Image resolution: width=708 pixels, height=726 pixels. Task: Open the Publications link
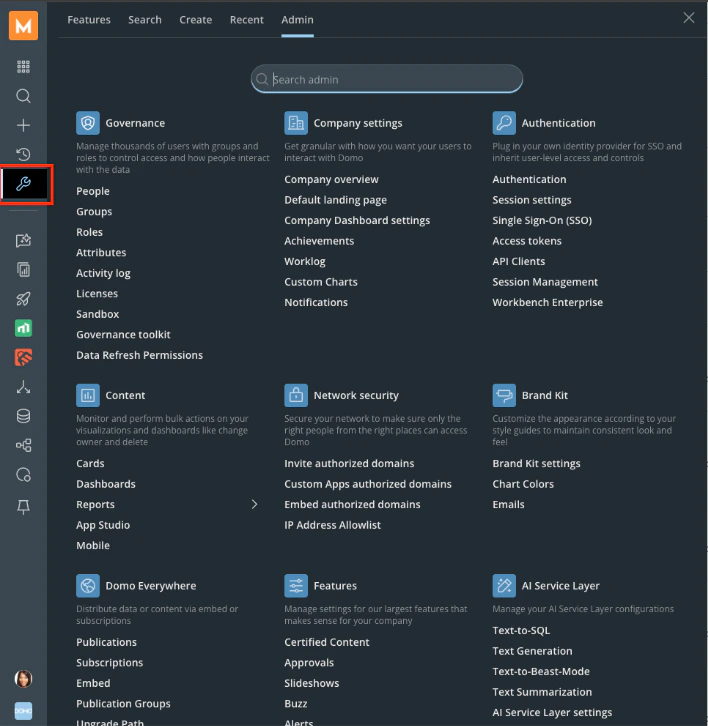(107, 642)
